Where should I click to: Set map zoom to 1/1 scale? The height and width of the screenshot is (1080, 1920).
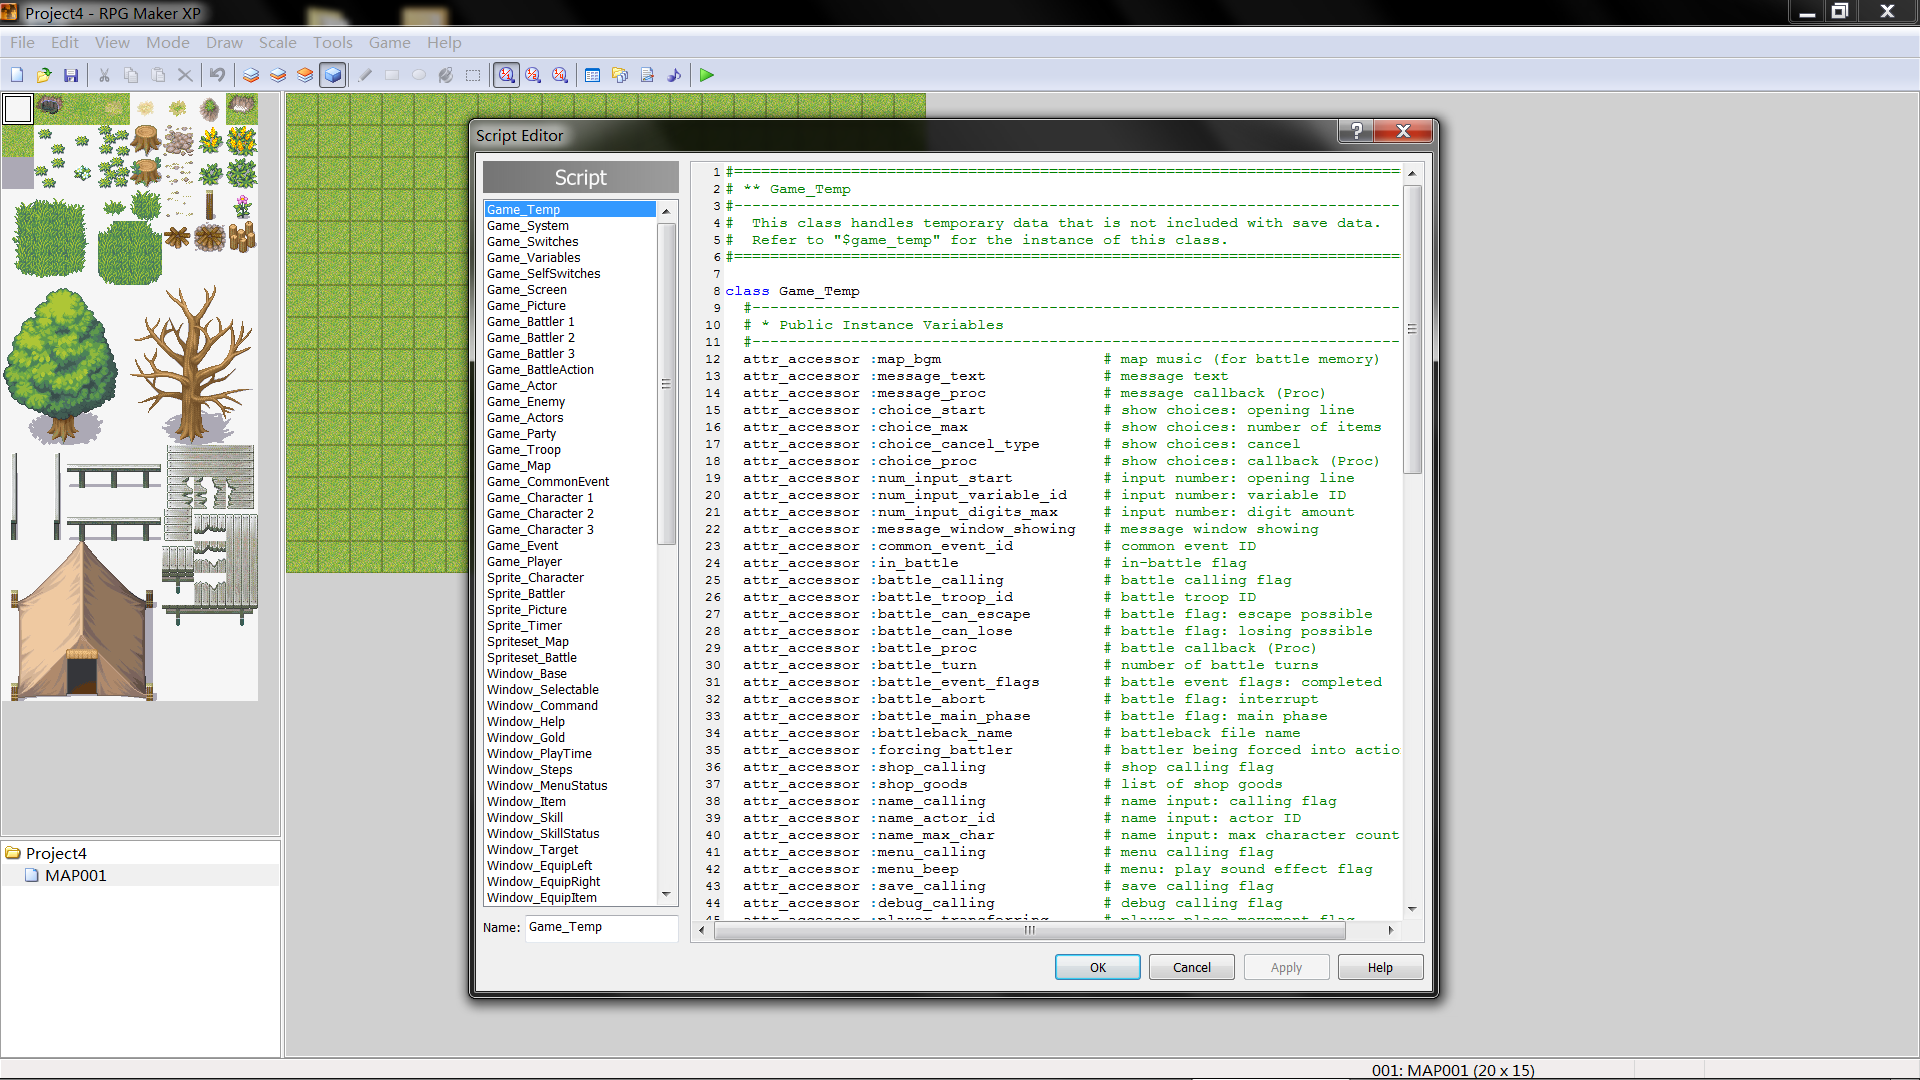point(507,75)
